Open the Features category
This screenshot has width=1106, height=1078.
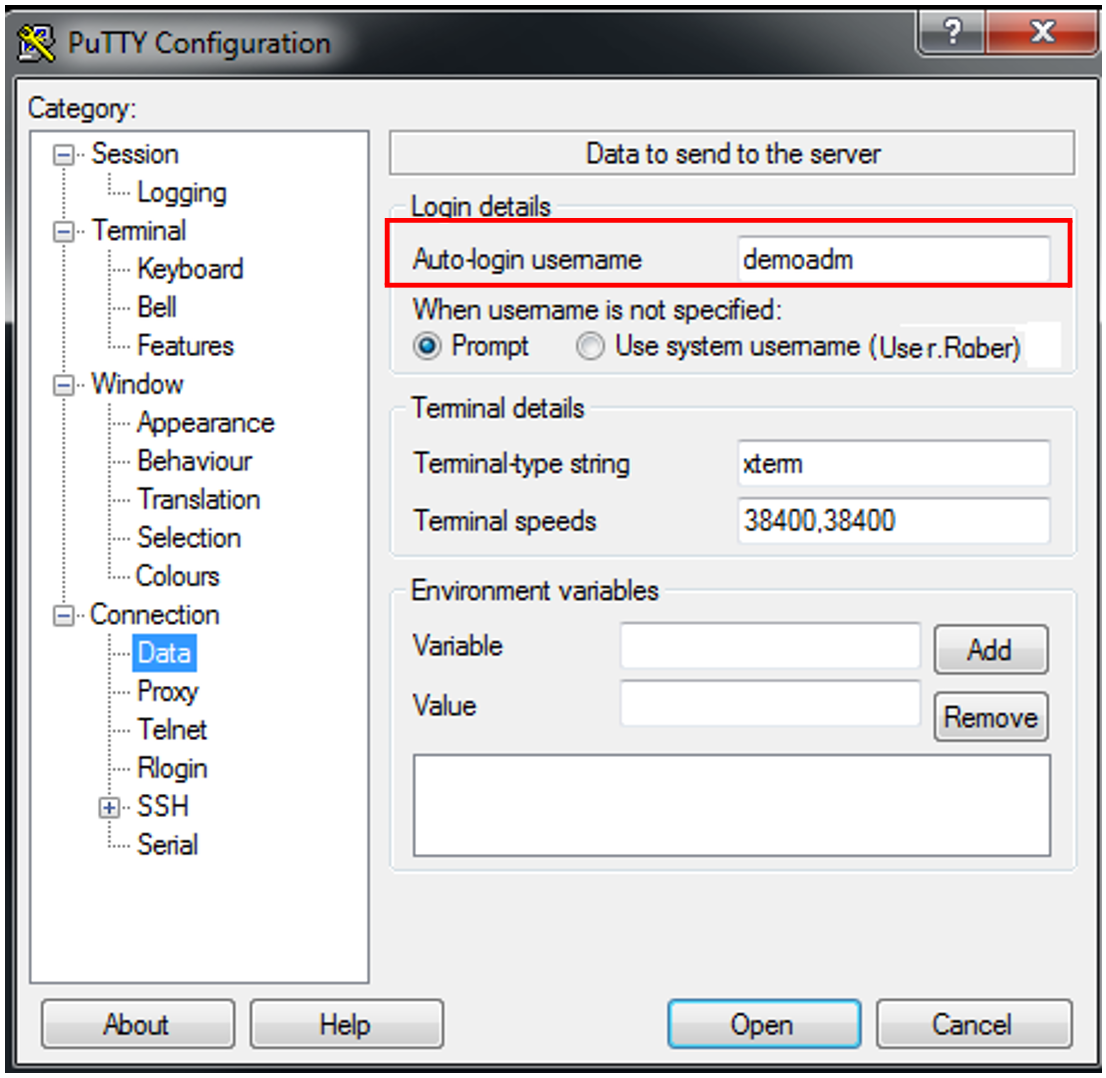point(185,346)
